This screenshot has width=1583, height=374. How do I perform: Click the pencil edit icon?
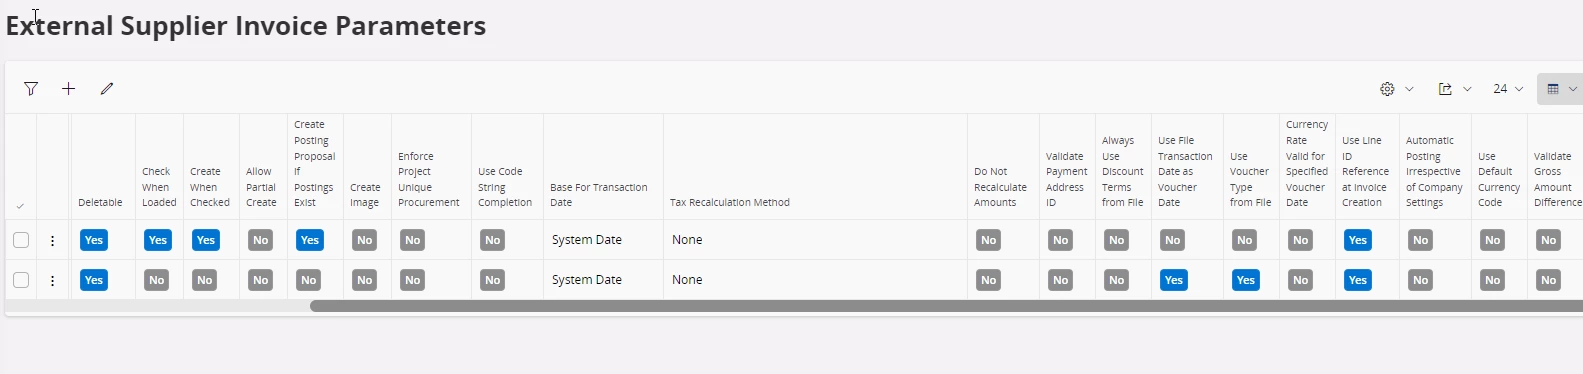(107, 89)
